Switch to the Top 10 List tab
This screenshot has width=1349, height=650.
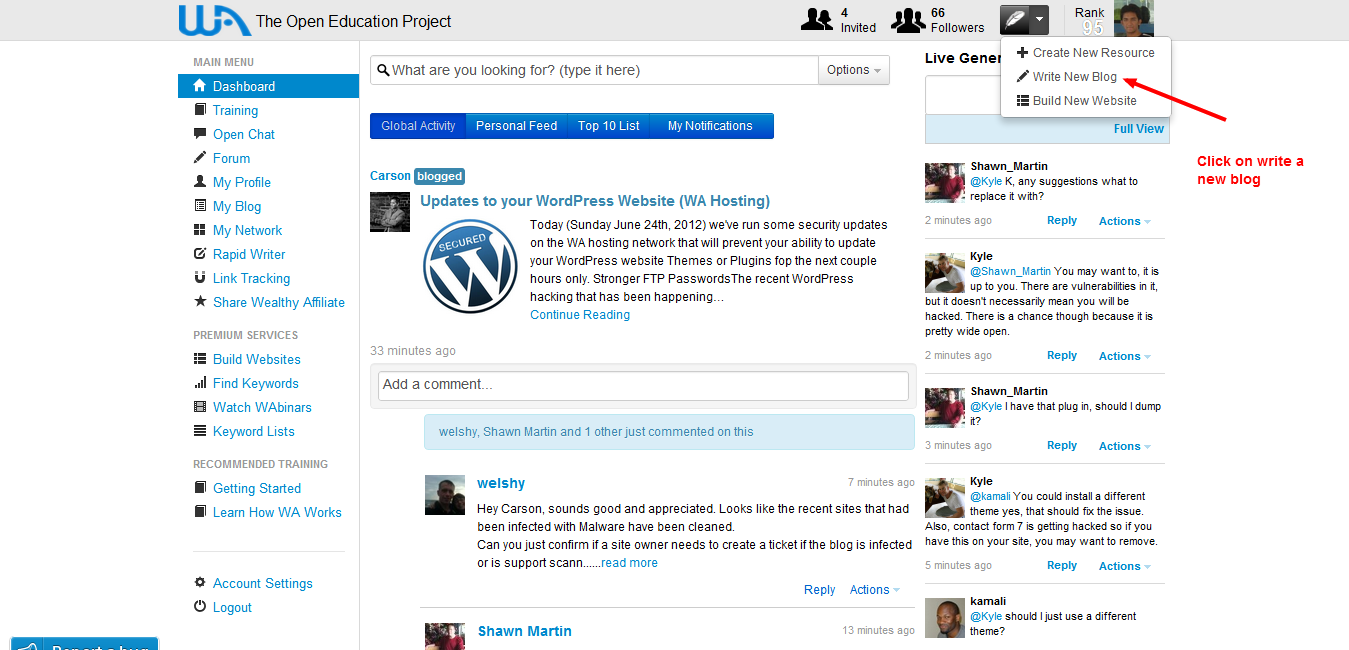tap(609, 126)
